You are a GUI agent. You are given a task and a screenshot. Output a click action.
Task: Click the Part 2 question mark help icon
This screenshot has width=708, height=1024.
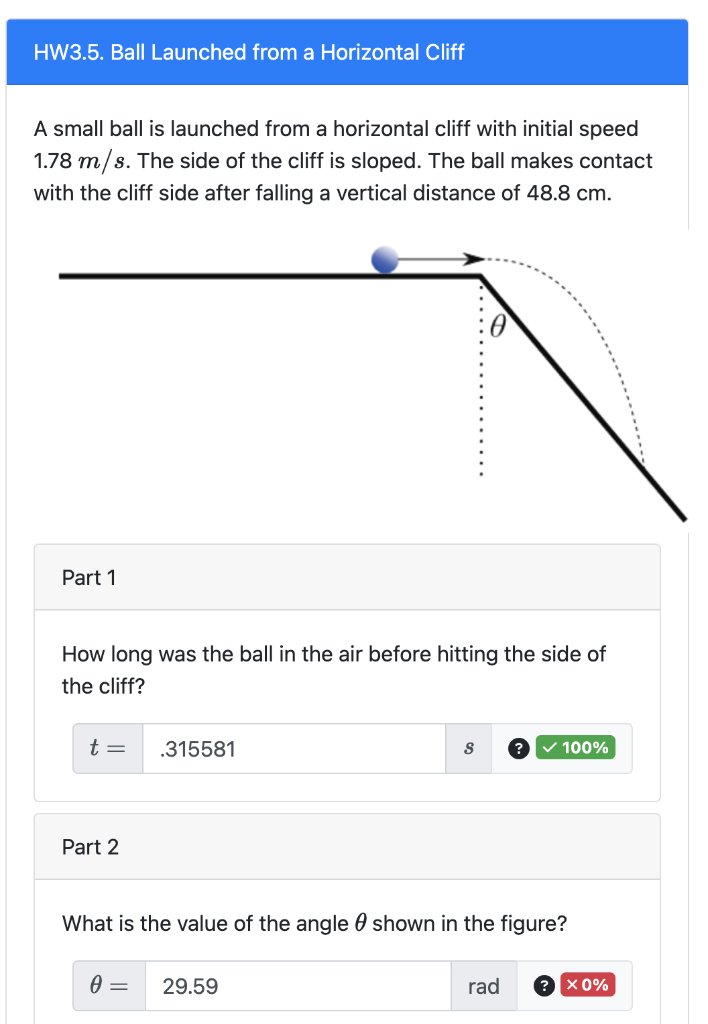tap(544, 986)
